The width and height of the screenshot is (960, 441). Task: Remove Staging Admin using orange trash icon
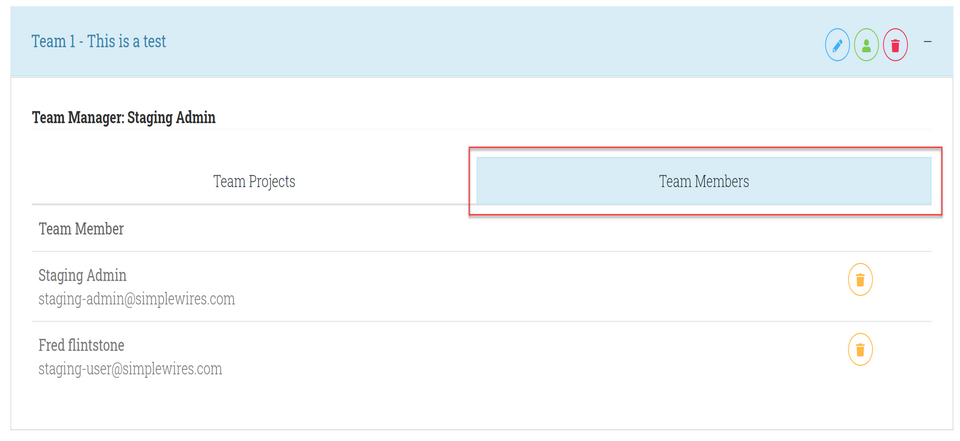pos(860,280)
